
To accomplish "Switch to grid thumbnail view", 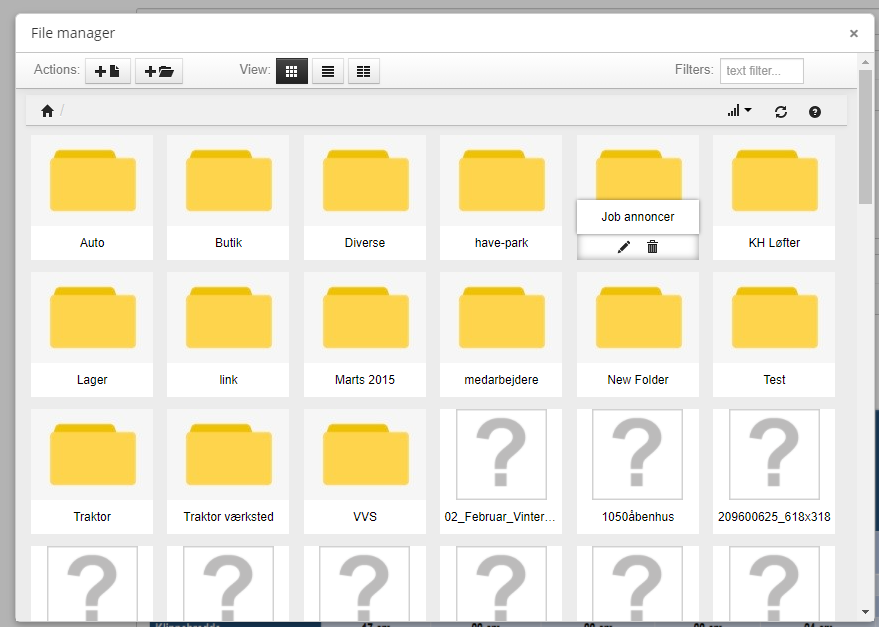I will (x=292, y=71).
